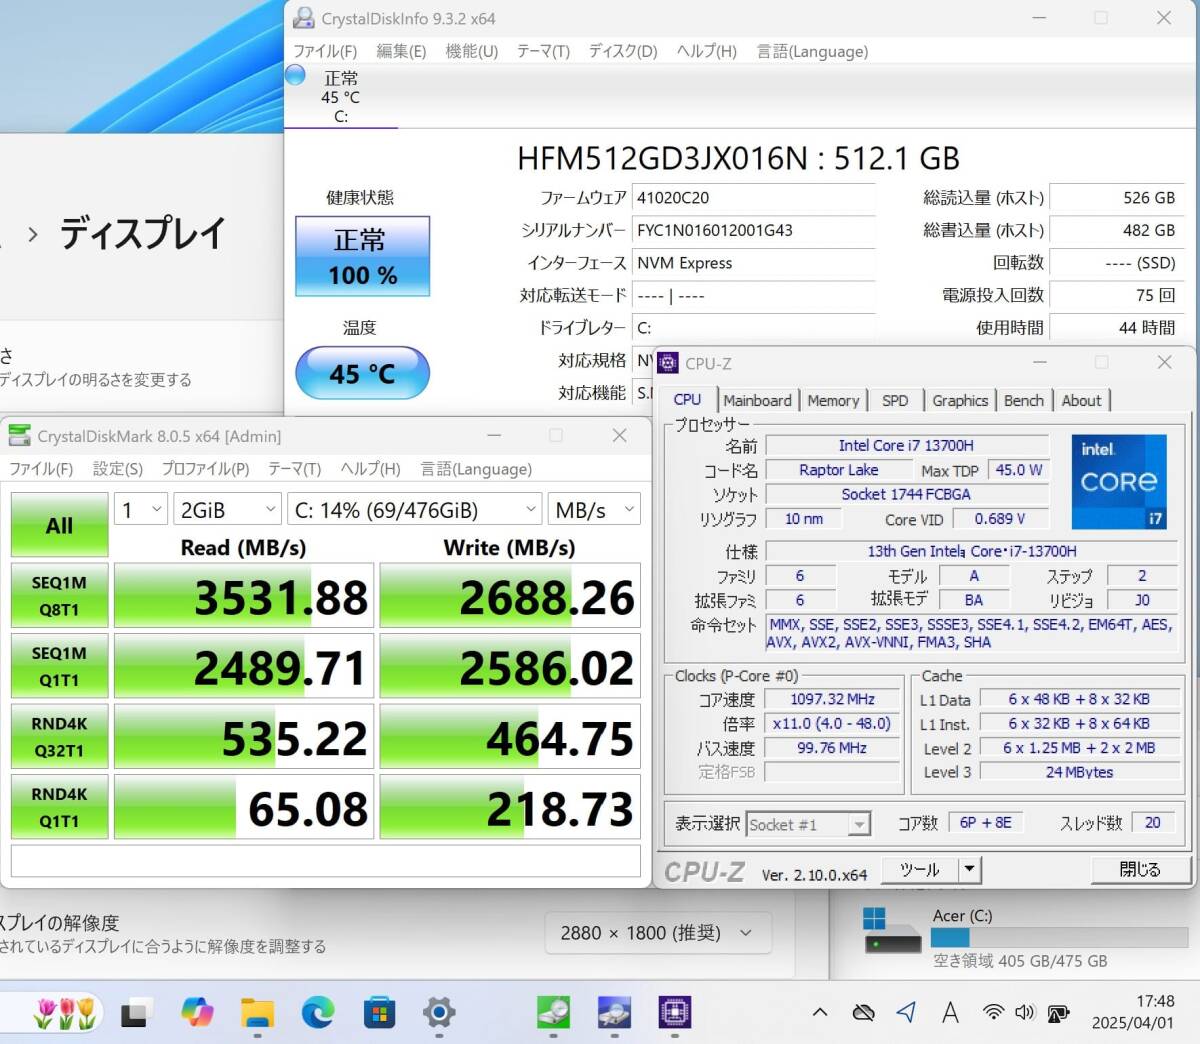Run the SEQ1M Q1T1 benchmark
This screenshot has height=1044, width=1200.
pyautogui.click(x=59, y=666)
